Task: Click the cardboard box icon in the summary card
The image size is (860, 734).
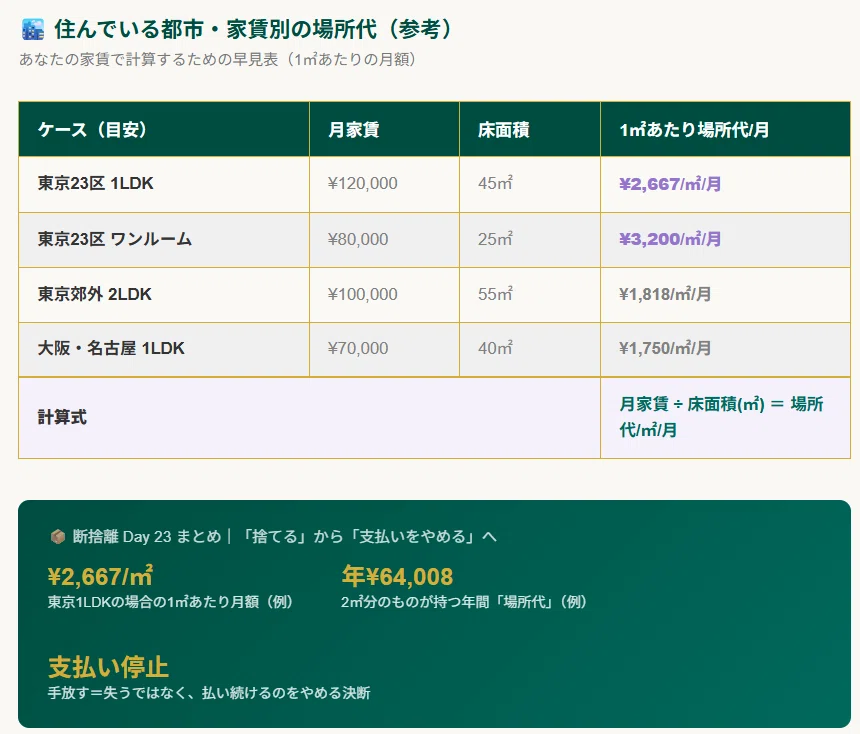Action: 57,537
